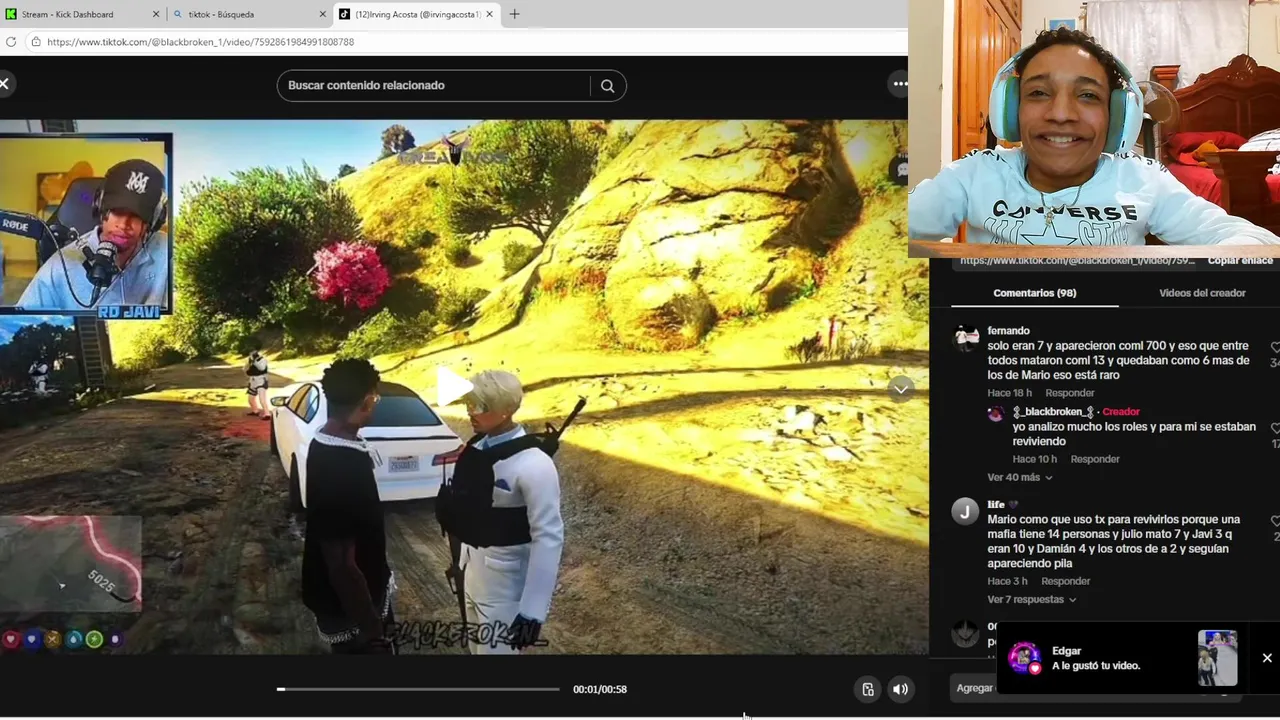Click the Creador badge label
1280x720 pixels.
point(1121,412)
